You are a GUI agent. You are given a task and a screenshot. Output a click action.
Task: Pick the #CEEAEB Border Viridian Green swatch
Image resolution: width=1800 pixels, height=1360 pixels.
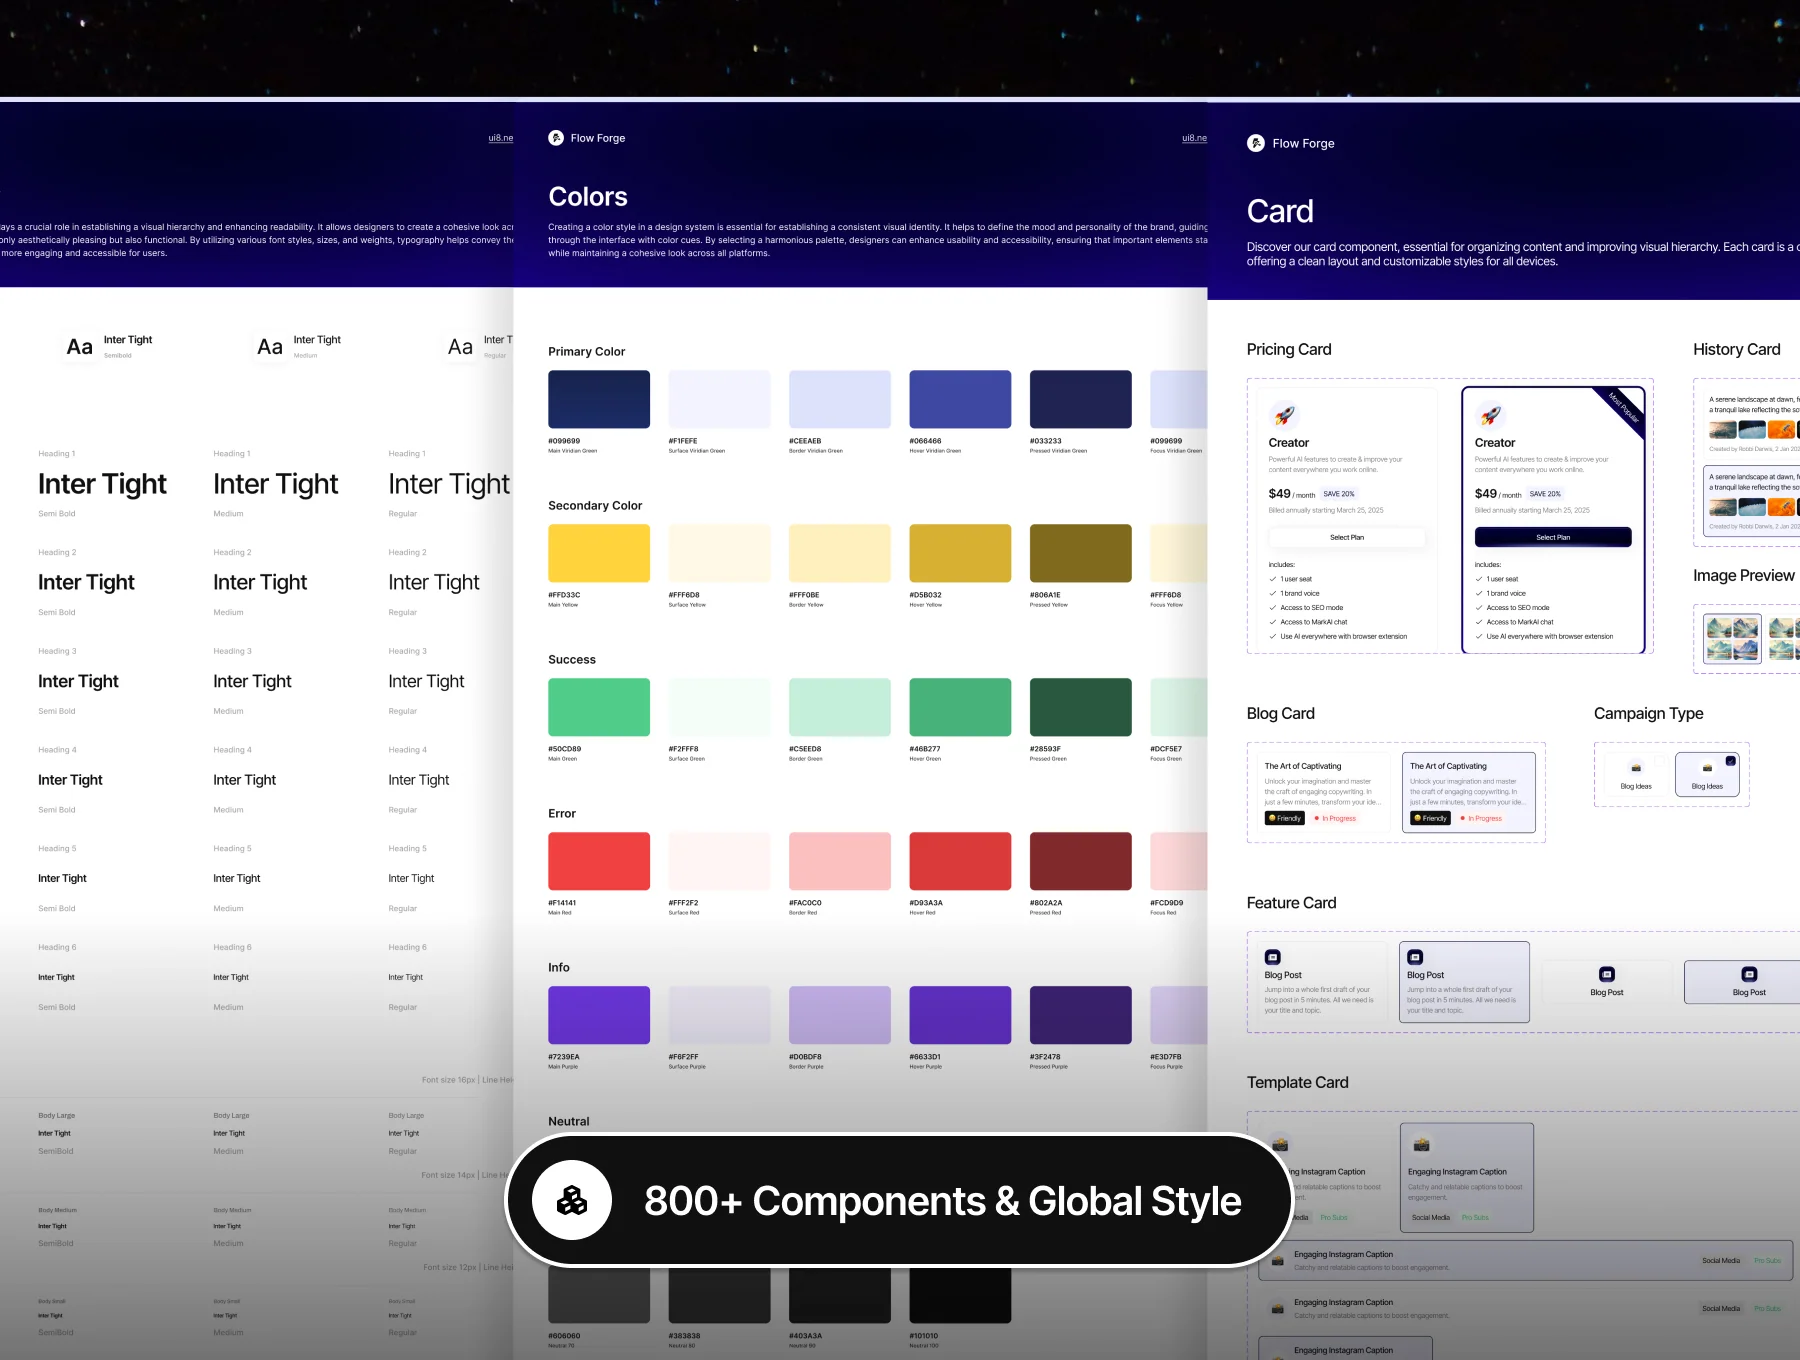[x=840, y=399]
